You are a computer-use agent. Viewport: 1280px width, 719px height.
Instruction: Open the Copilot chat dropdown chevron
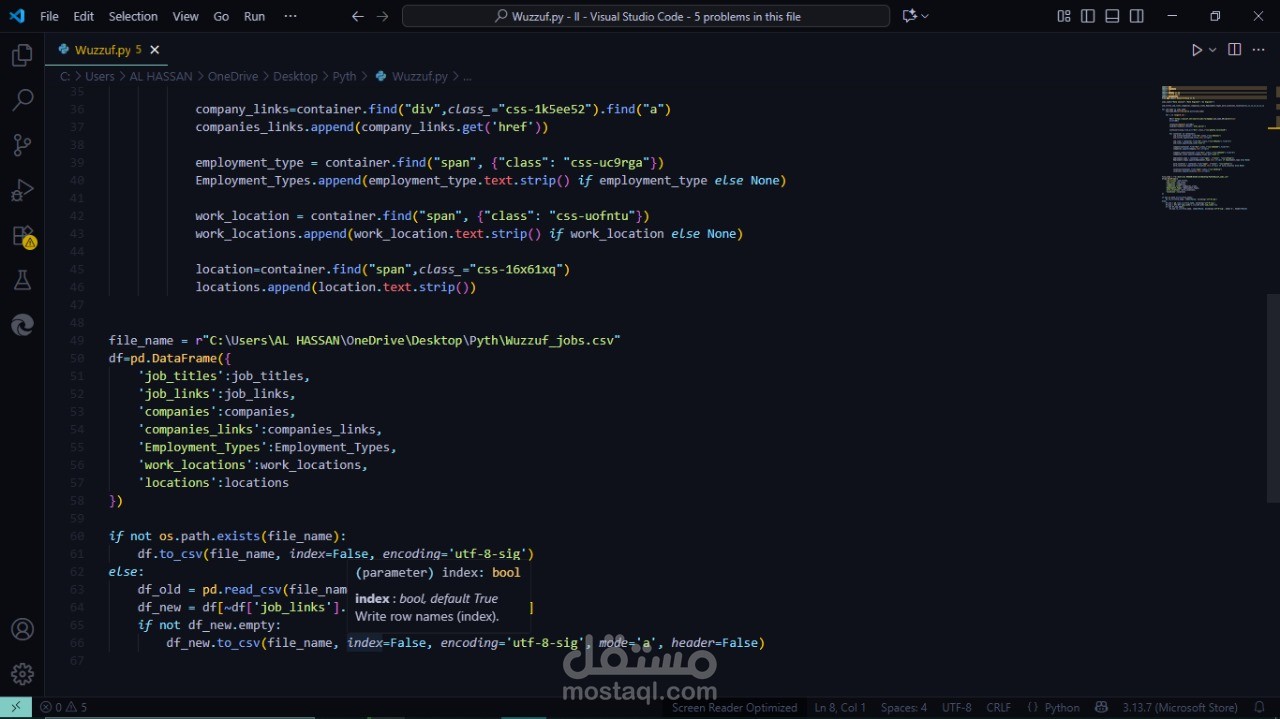(925, 16)
